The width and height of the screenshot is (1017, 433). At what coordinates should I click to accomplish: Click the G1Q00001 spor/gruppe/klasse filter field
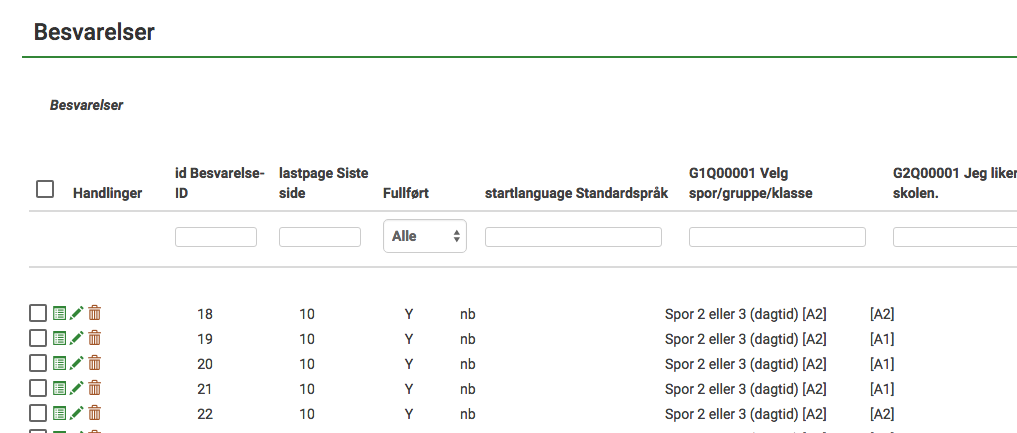[777, 237]
